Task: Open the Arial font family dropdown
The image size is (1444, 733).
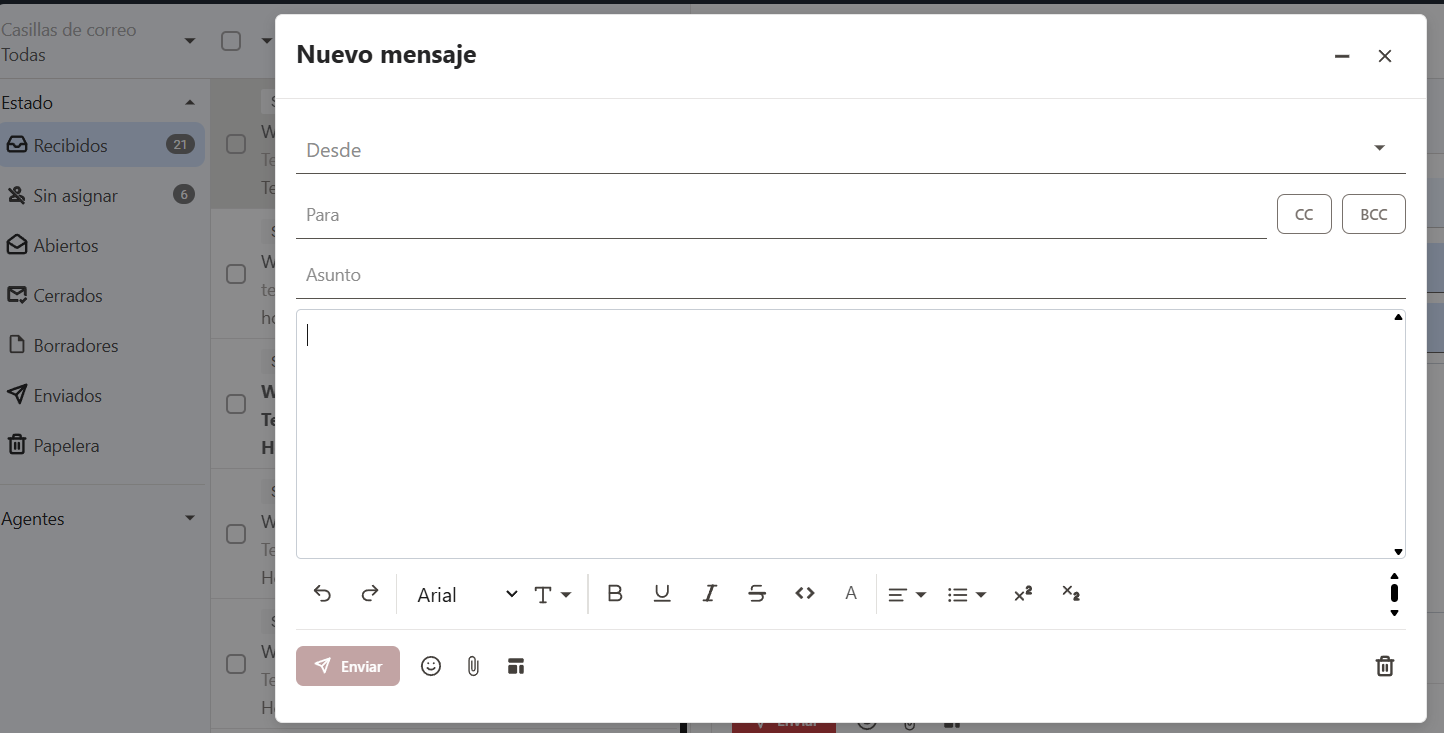Action: 467,595
